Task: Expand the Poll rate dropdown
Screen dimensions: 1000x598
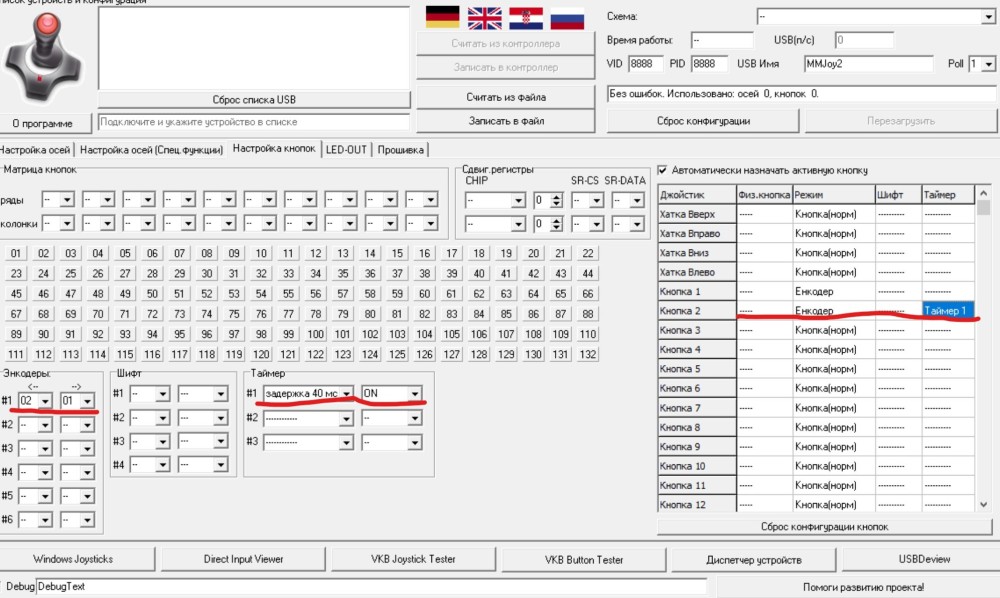Action: click(x=988, y=64)
